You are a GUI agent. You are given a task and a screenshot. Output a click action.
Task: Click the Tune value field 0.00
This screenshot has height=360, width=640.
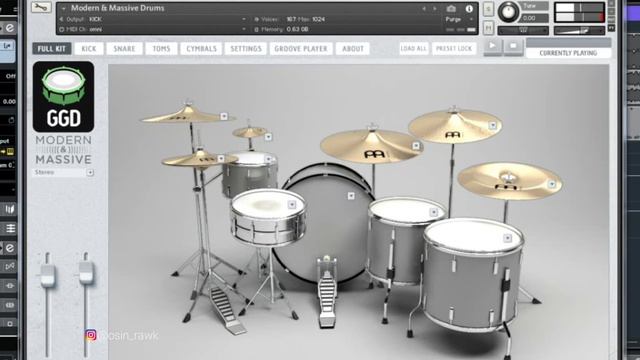[534, 18]
